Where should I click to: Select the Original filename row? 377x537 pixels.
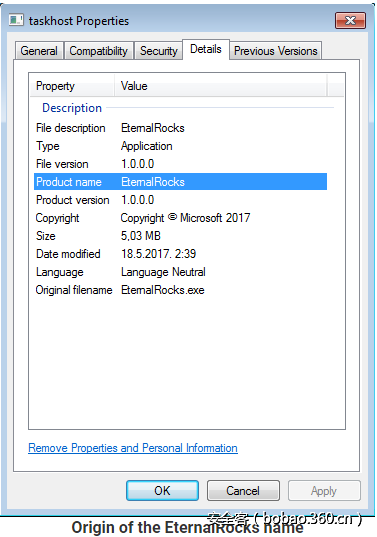pos(180,290)
